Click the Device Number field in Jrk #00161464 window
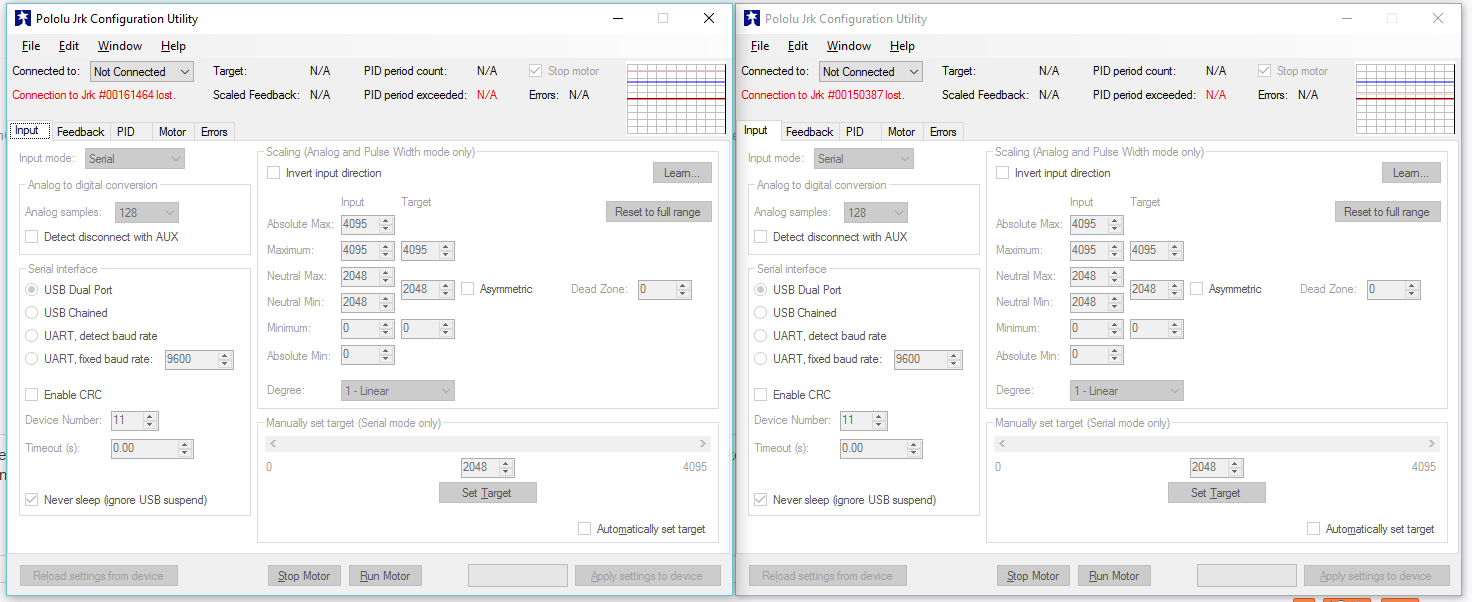 pyautogui.click(x=134, y=421)
